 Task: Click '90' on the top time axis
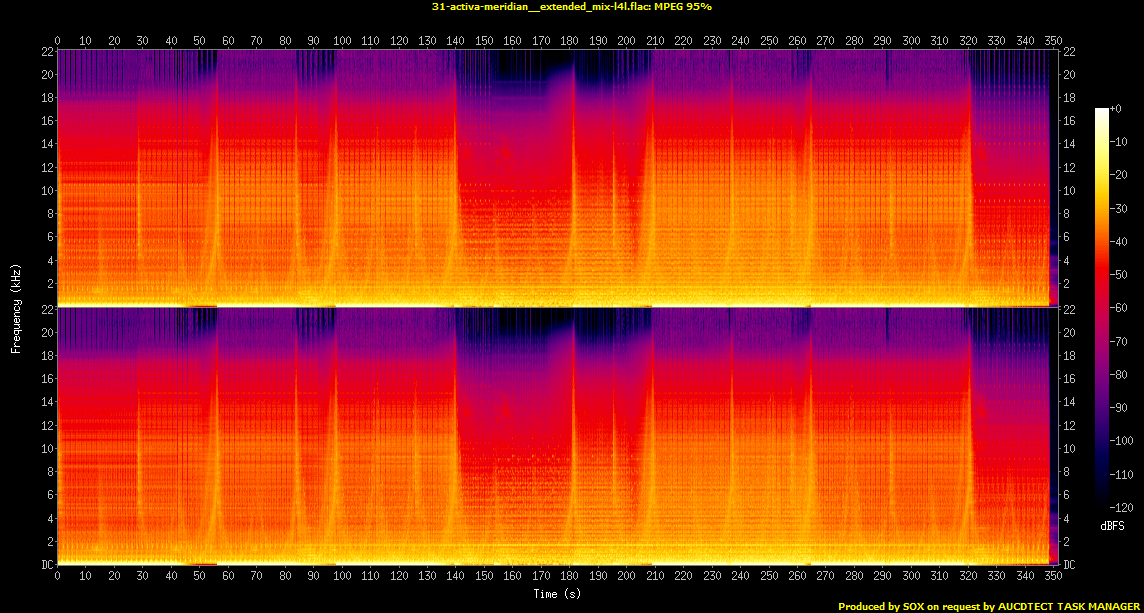314,41
